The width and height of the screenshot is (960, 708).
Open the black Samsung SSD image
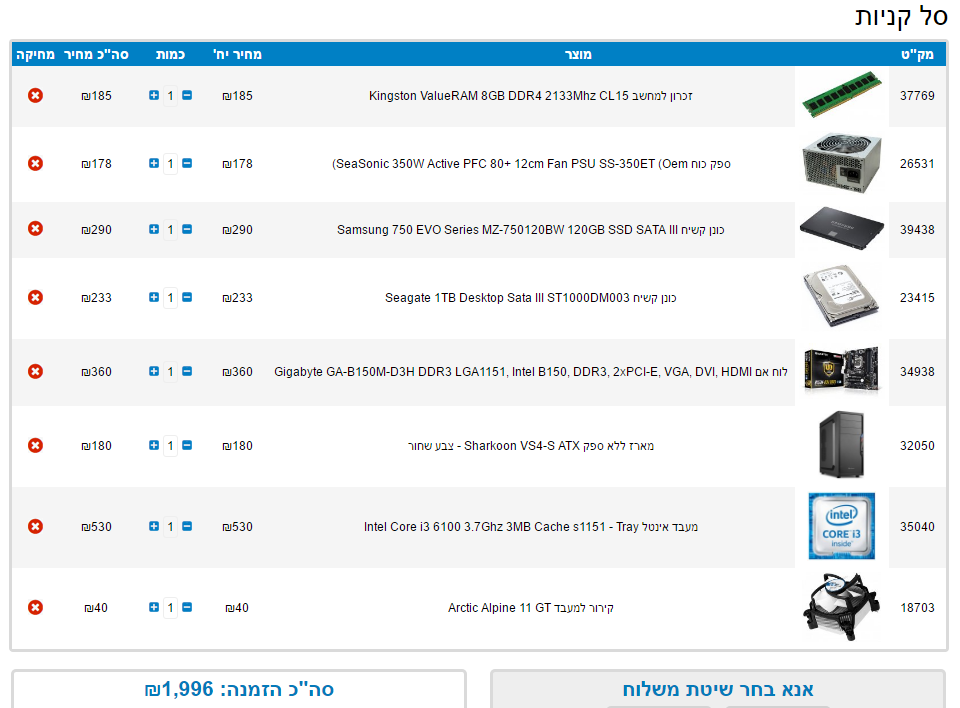click(842, 228)
